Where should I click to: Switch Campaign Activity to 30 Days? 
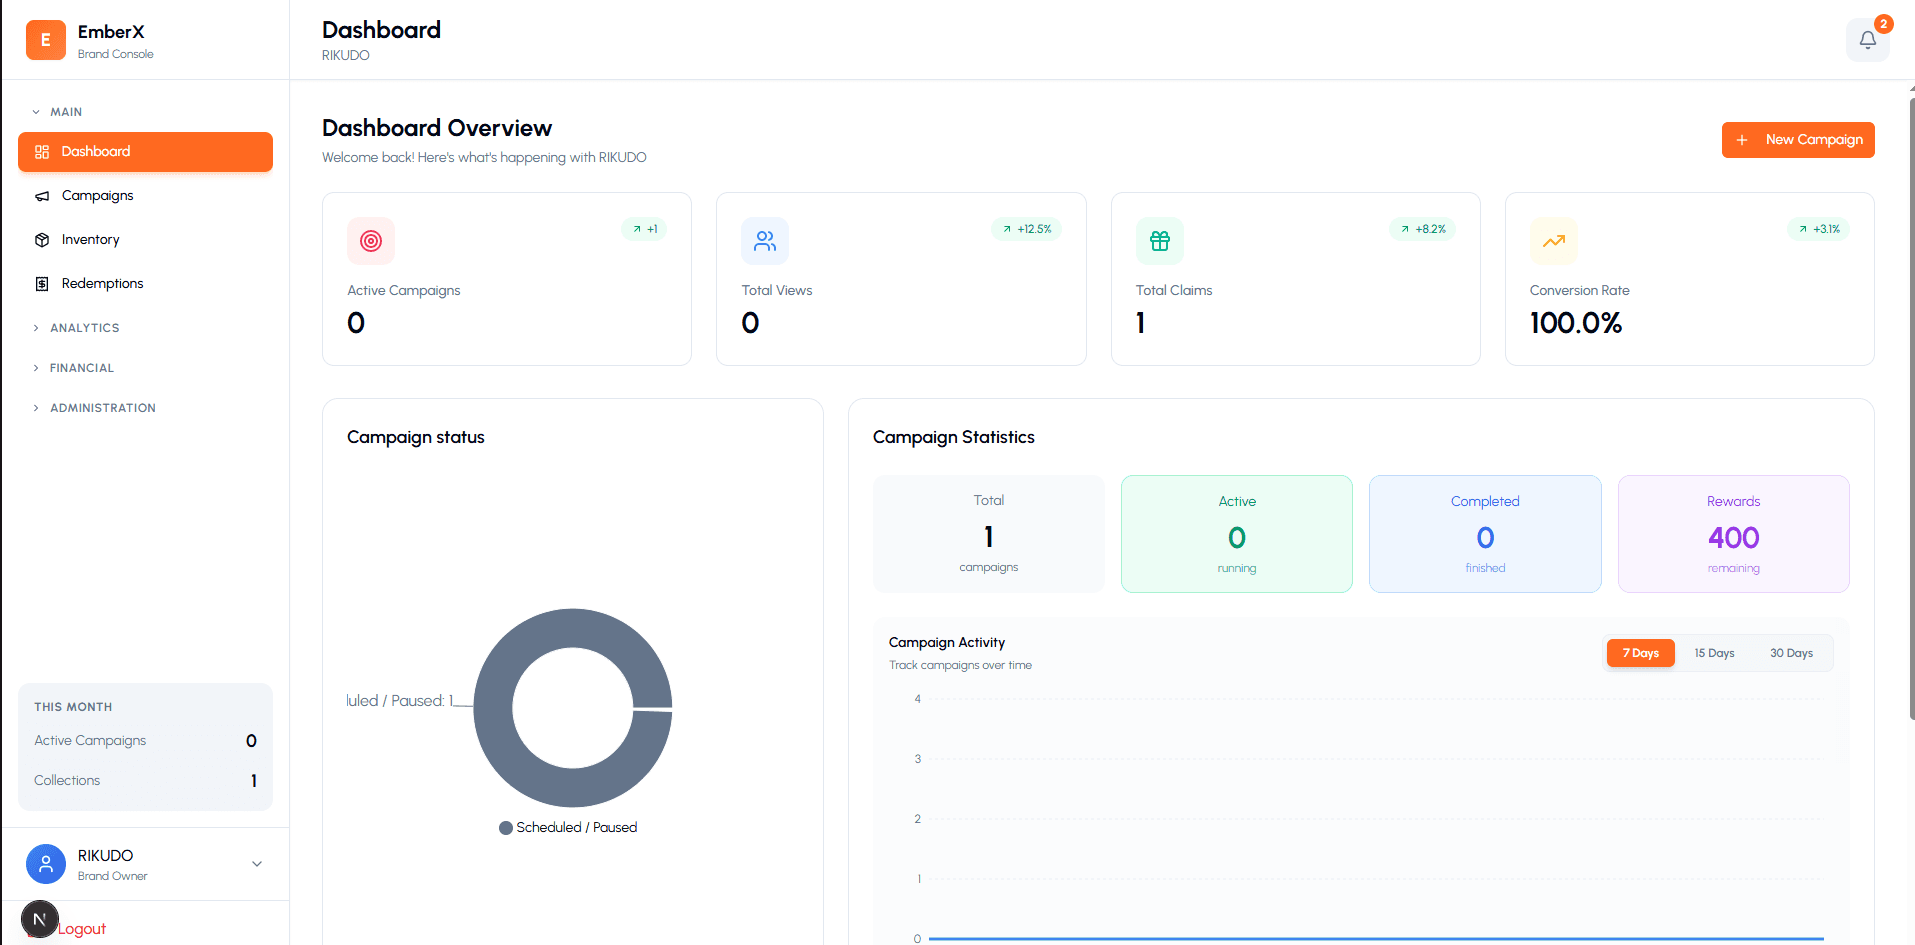click(1790, 652)
